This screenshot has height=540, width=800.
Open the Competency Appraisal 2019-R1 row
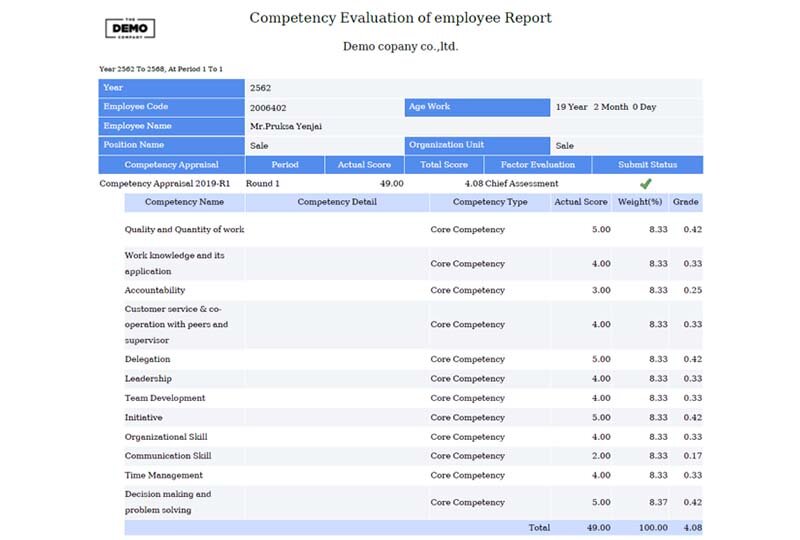(x=164, y=184)
